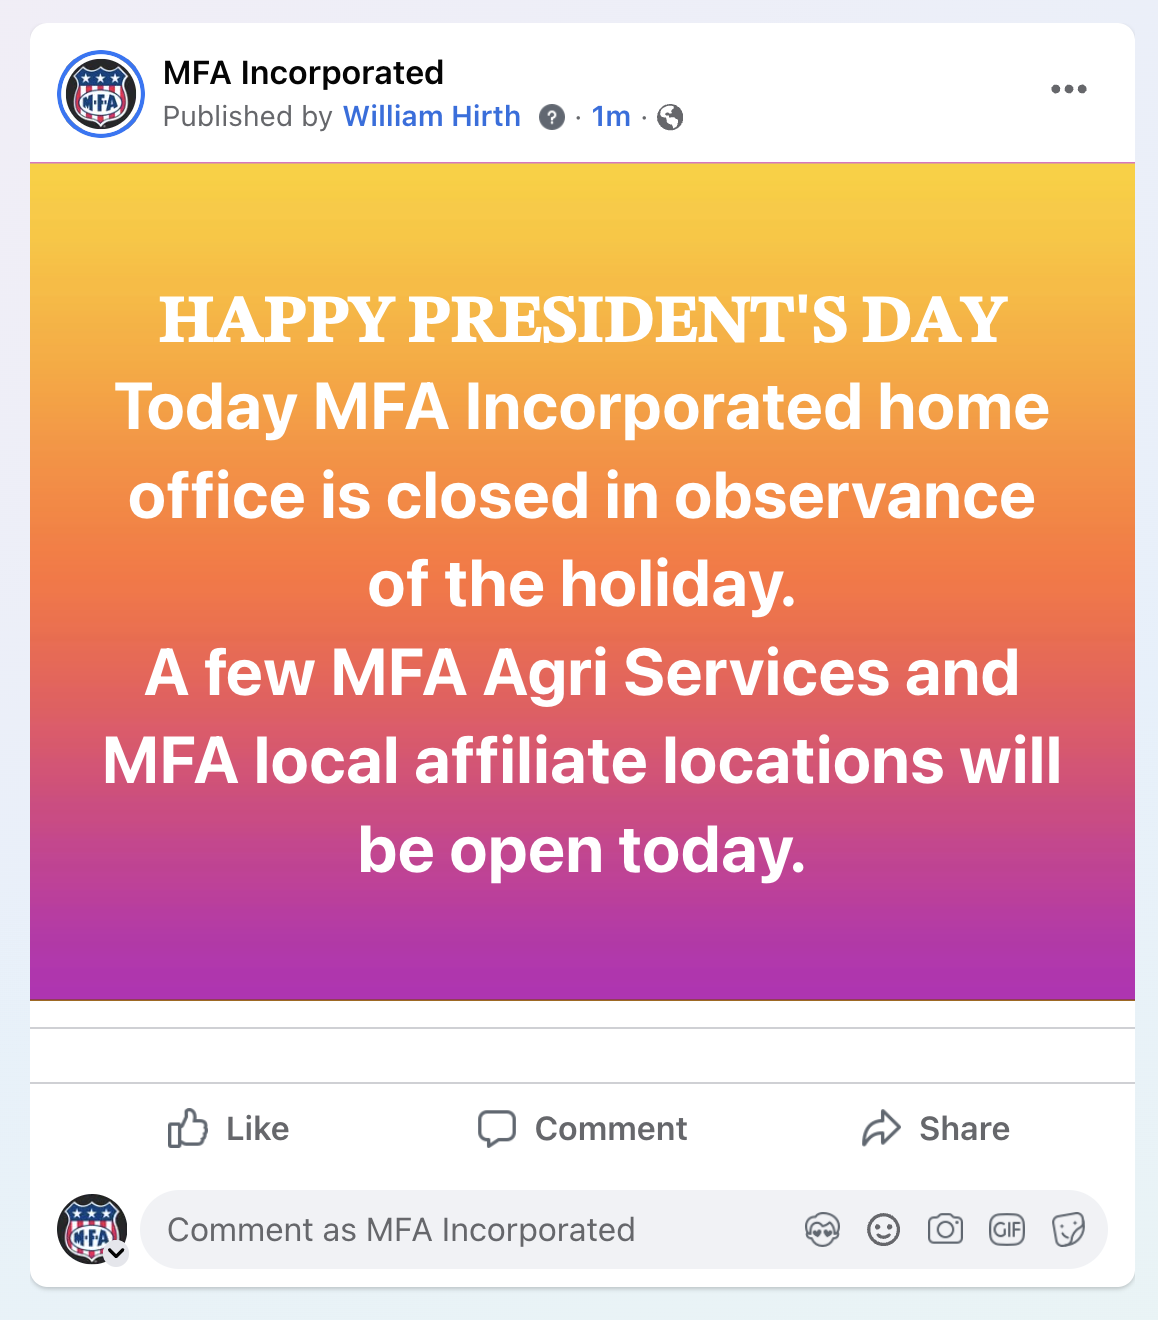Viewport: 1158px width, 1320px height.
Task: Expand the comment identity switcher chevron
Action: 117,1253
